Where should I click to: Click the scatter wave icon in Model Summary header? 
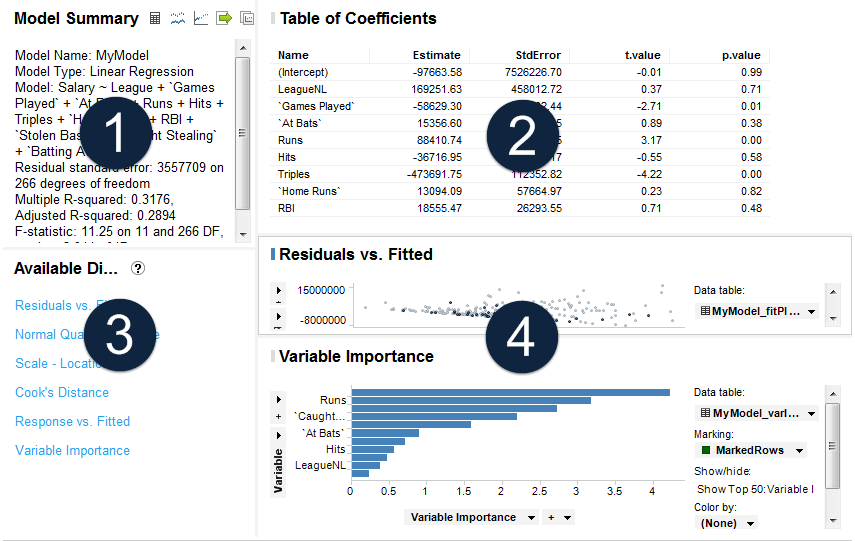(x=178, y=18)
